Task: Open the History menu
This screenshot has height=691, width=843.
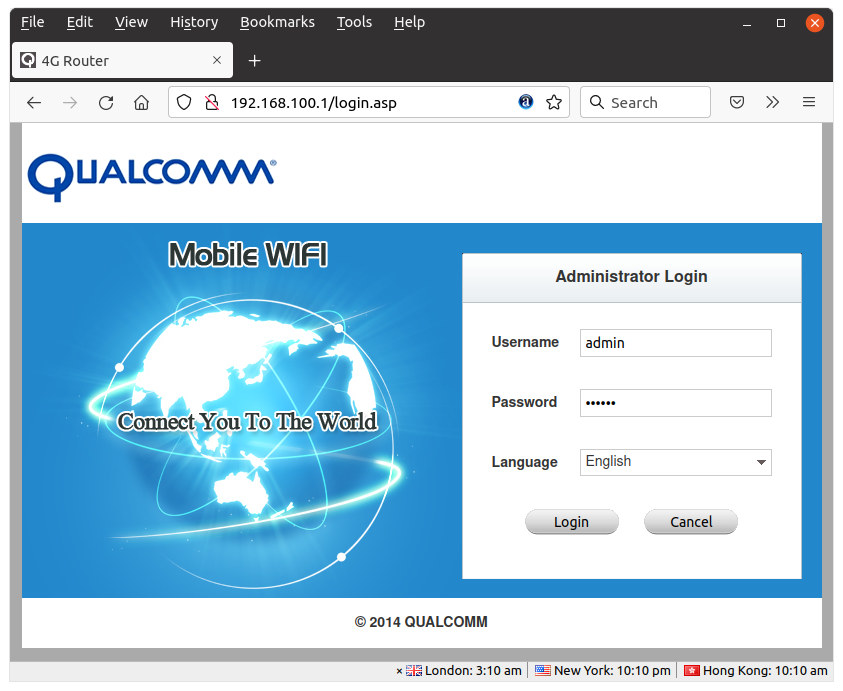Action: point(194,22)
